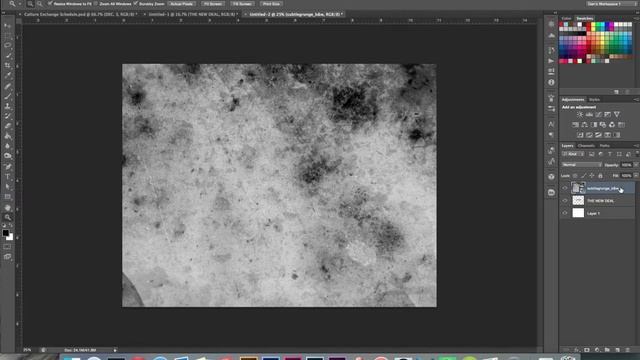Open the Fill slider dropdown arrow
Viewport: 640px width, 360px height.
tap(636, 176)
